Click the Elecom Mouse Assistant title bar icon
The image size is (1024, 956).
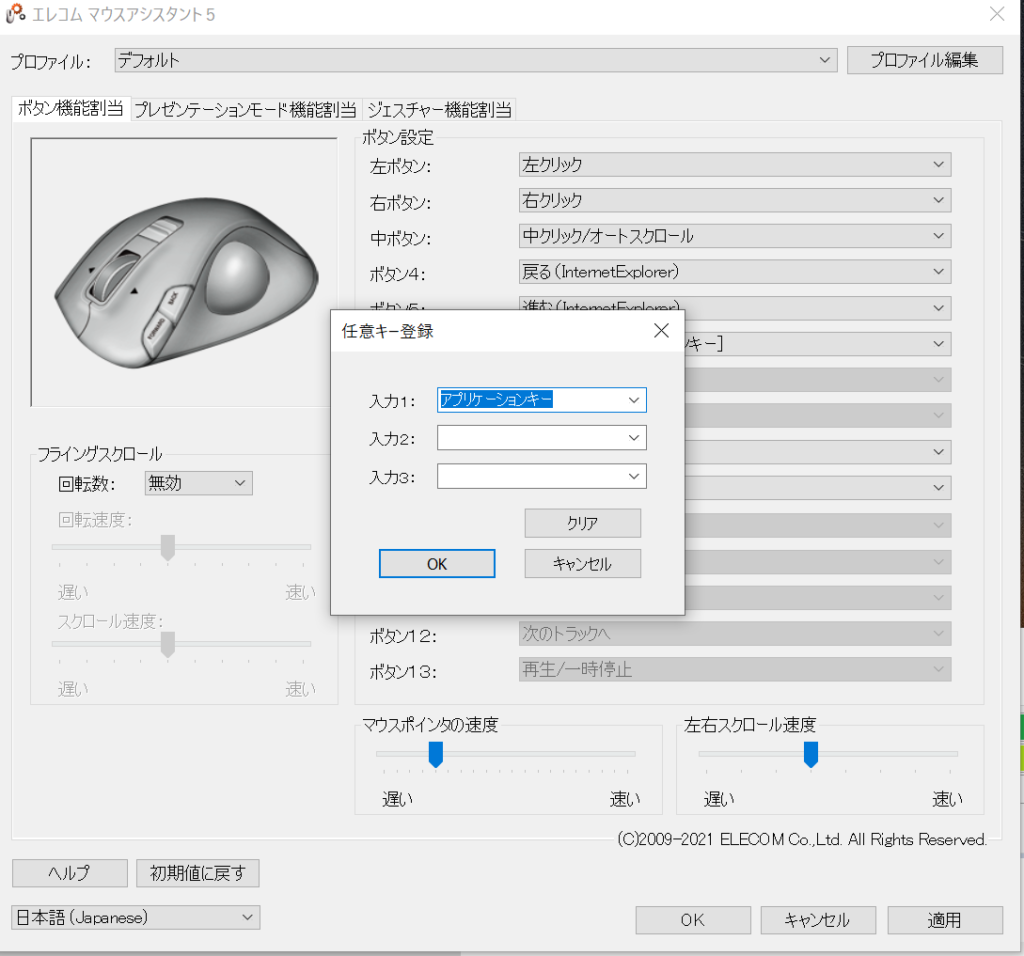pyautogui.click(x=14, y=14)
